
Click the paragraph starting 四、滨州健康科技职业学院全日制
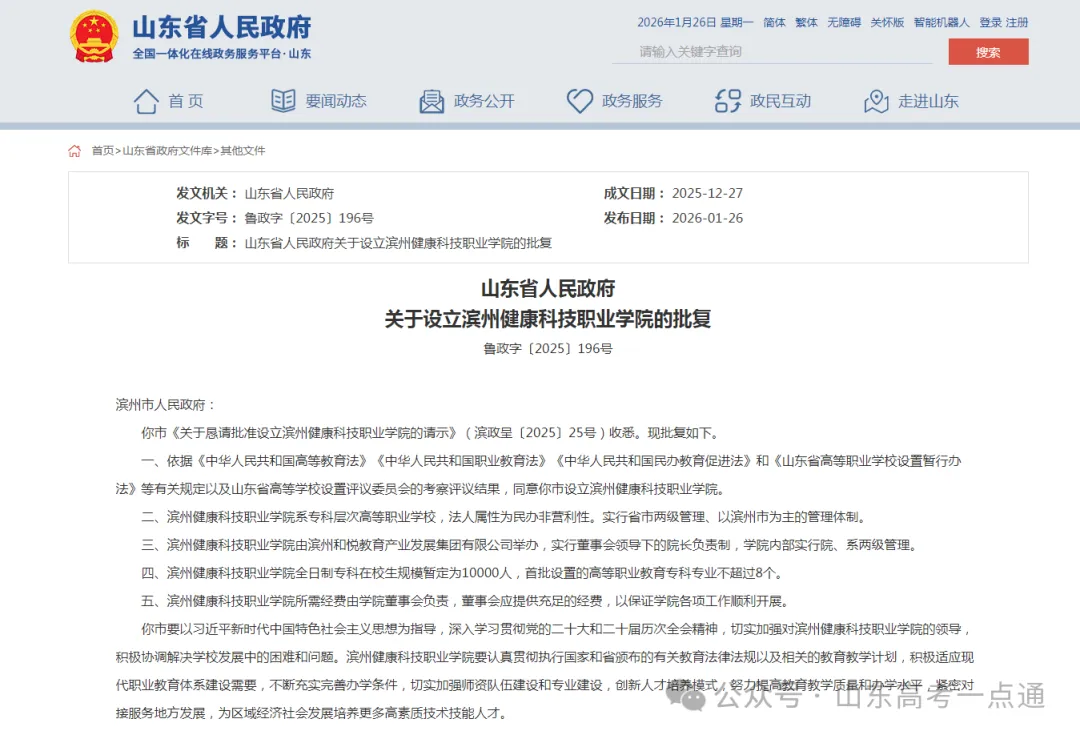462,573
